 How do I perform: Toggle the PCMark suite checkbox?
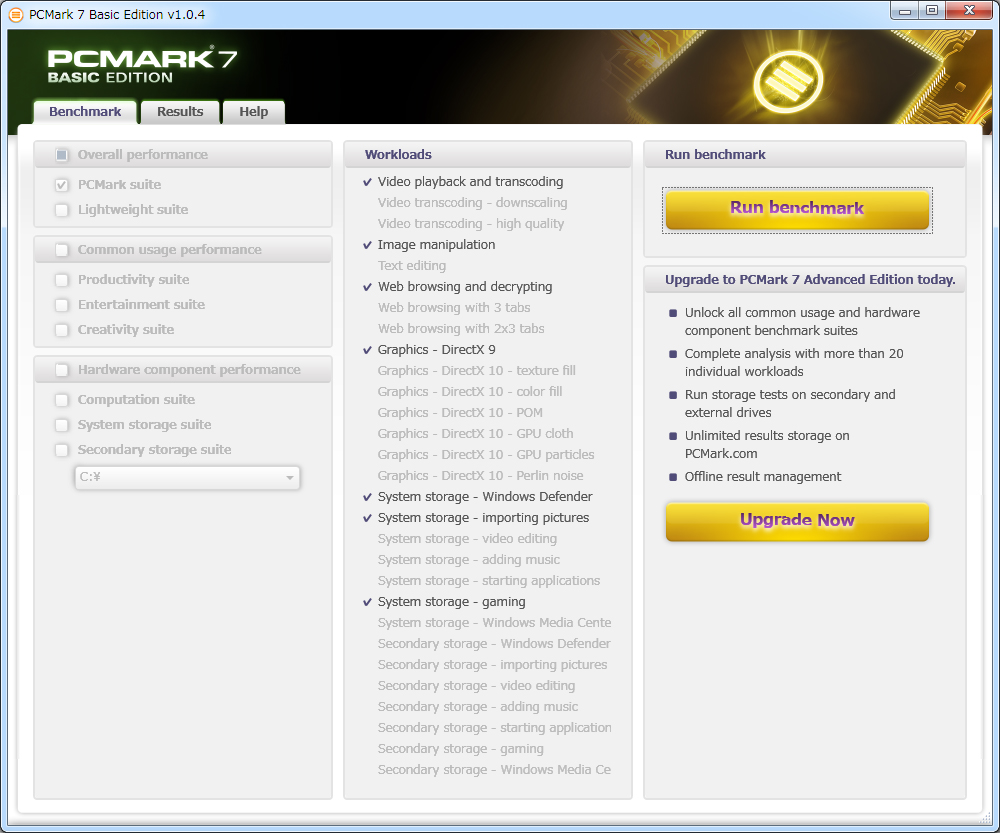pos(62,185)
